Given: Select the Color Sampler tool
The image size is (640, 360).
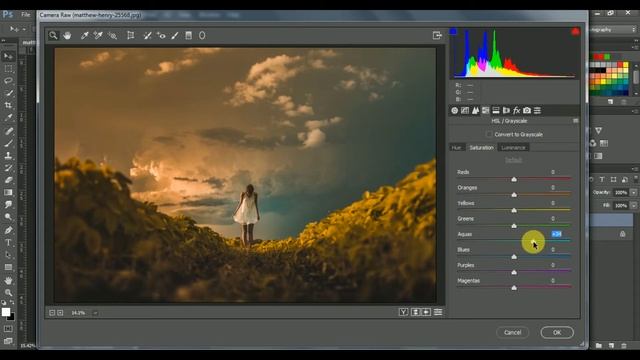Looking at the screenshot, I should coord(98,36).
